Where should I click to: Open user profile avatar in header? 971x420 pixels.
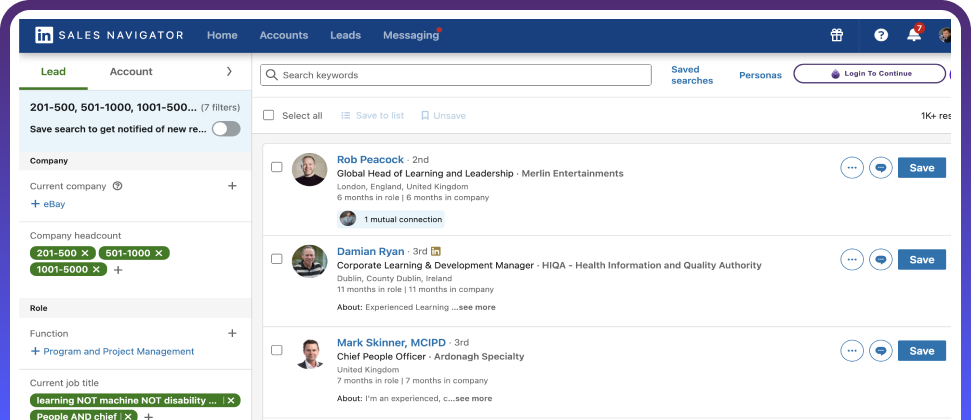pyautogui.click(x=944, y=35)
